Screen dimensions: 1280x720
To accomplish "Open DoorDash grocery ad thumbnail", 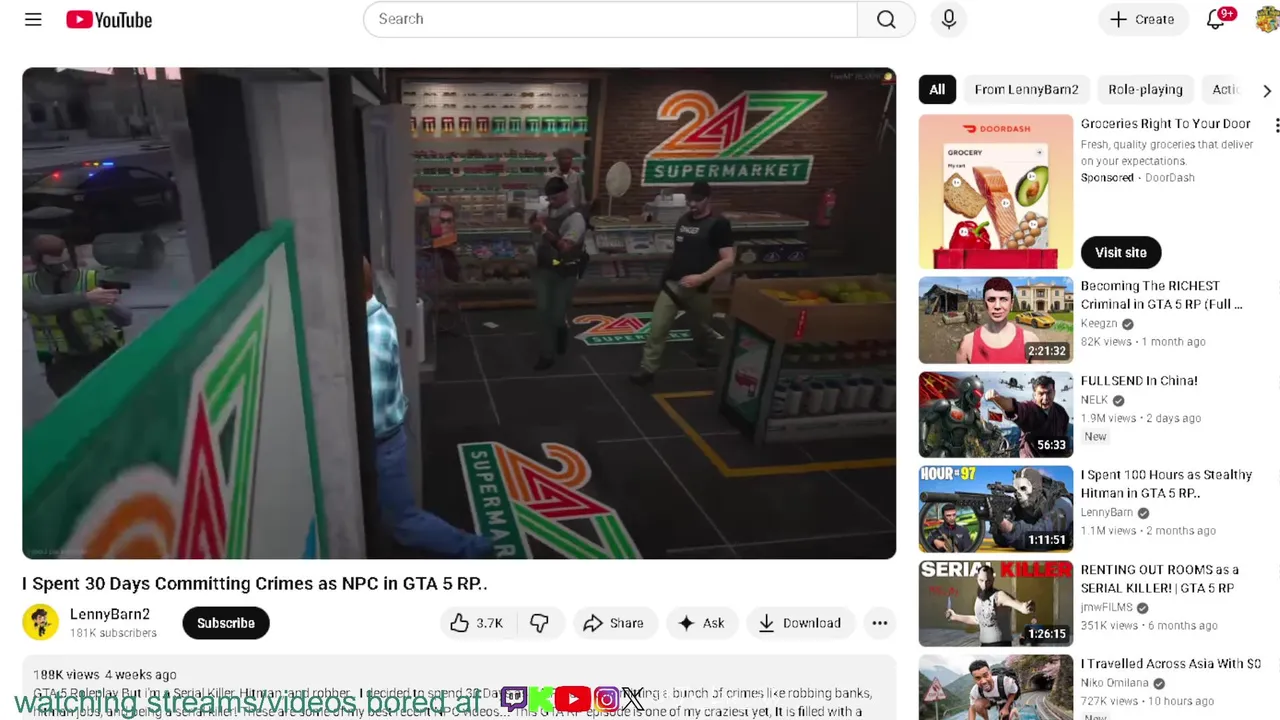I will pos(995,192).
